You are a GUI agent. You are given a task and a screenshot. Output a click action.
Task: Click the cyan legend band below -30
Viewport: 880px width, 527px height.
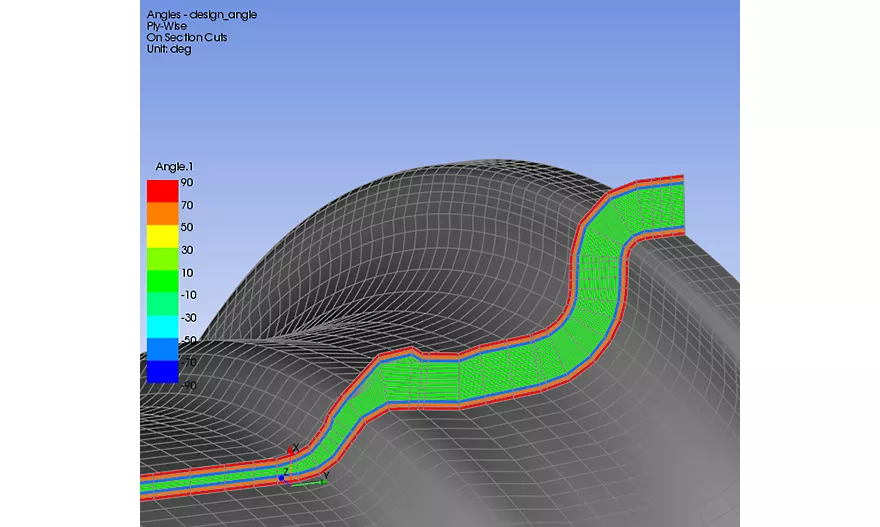coord(162,326)
